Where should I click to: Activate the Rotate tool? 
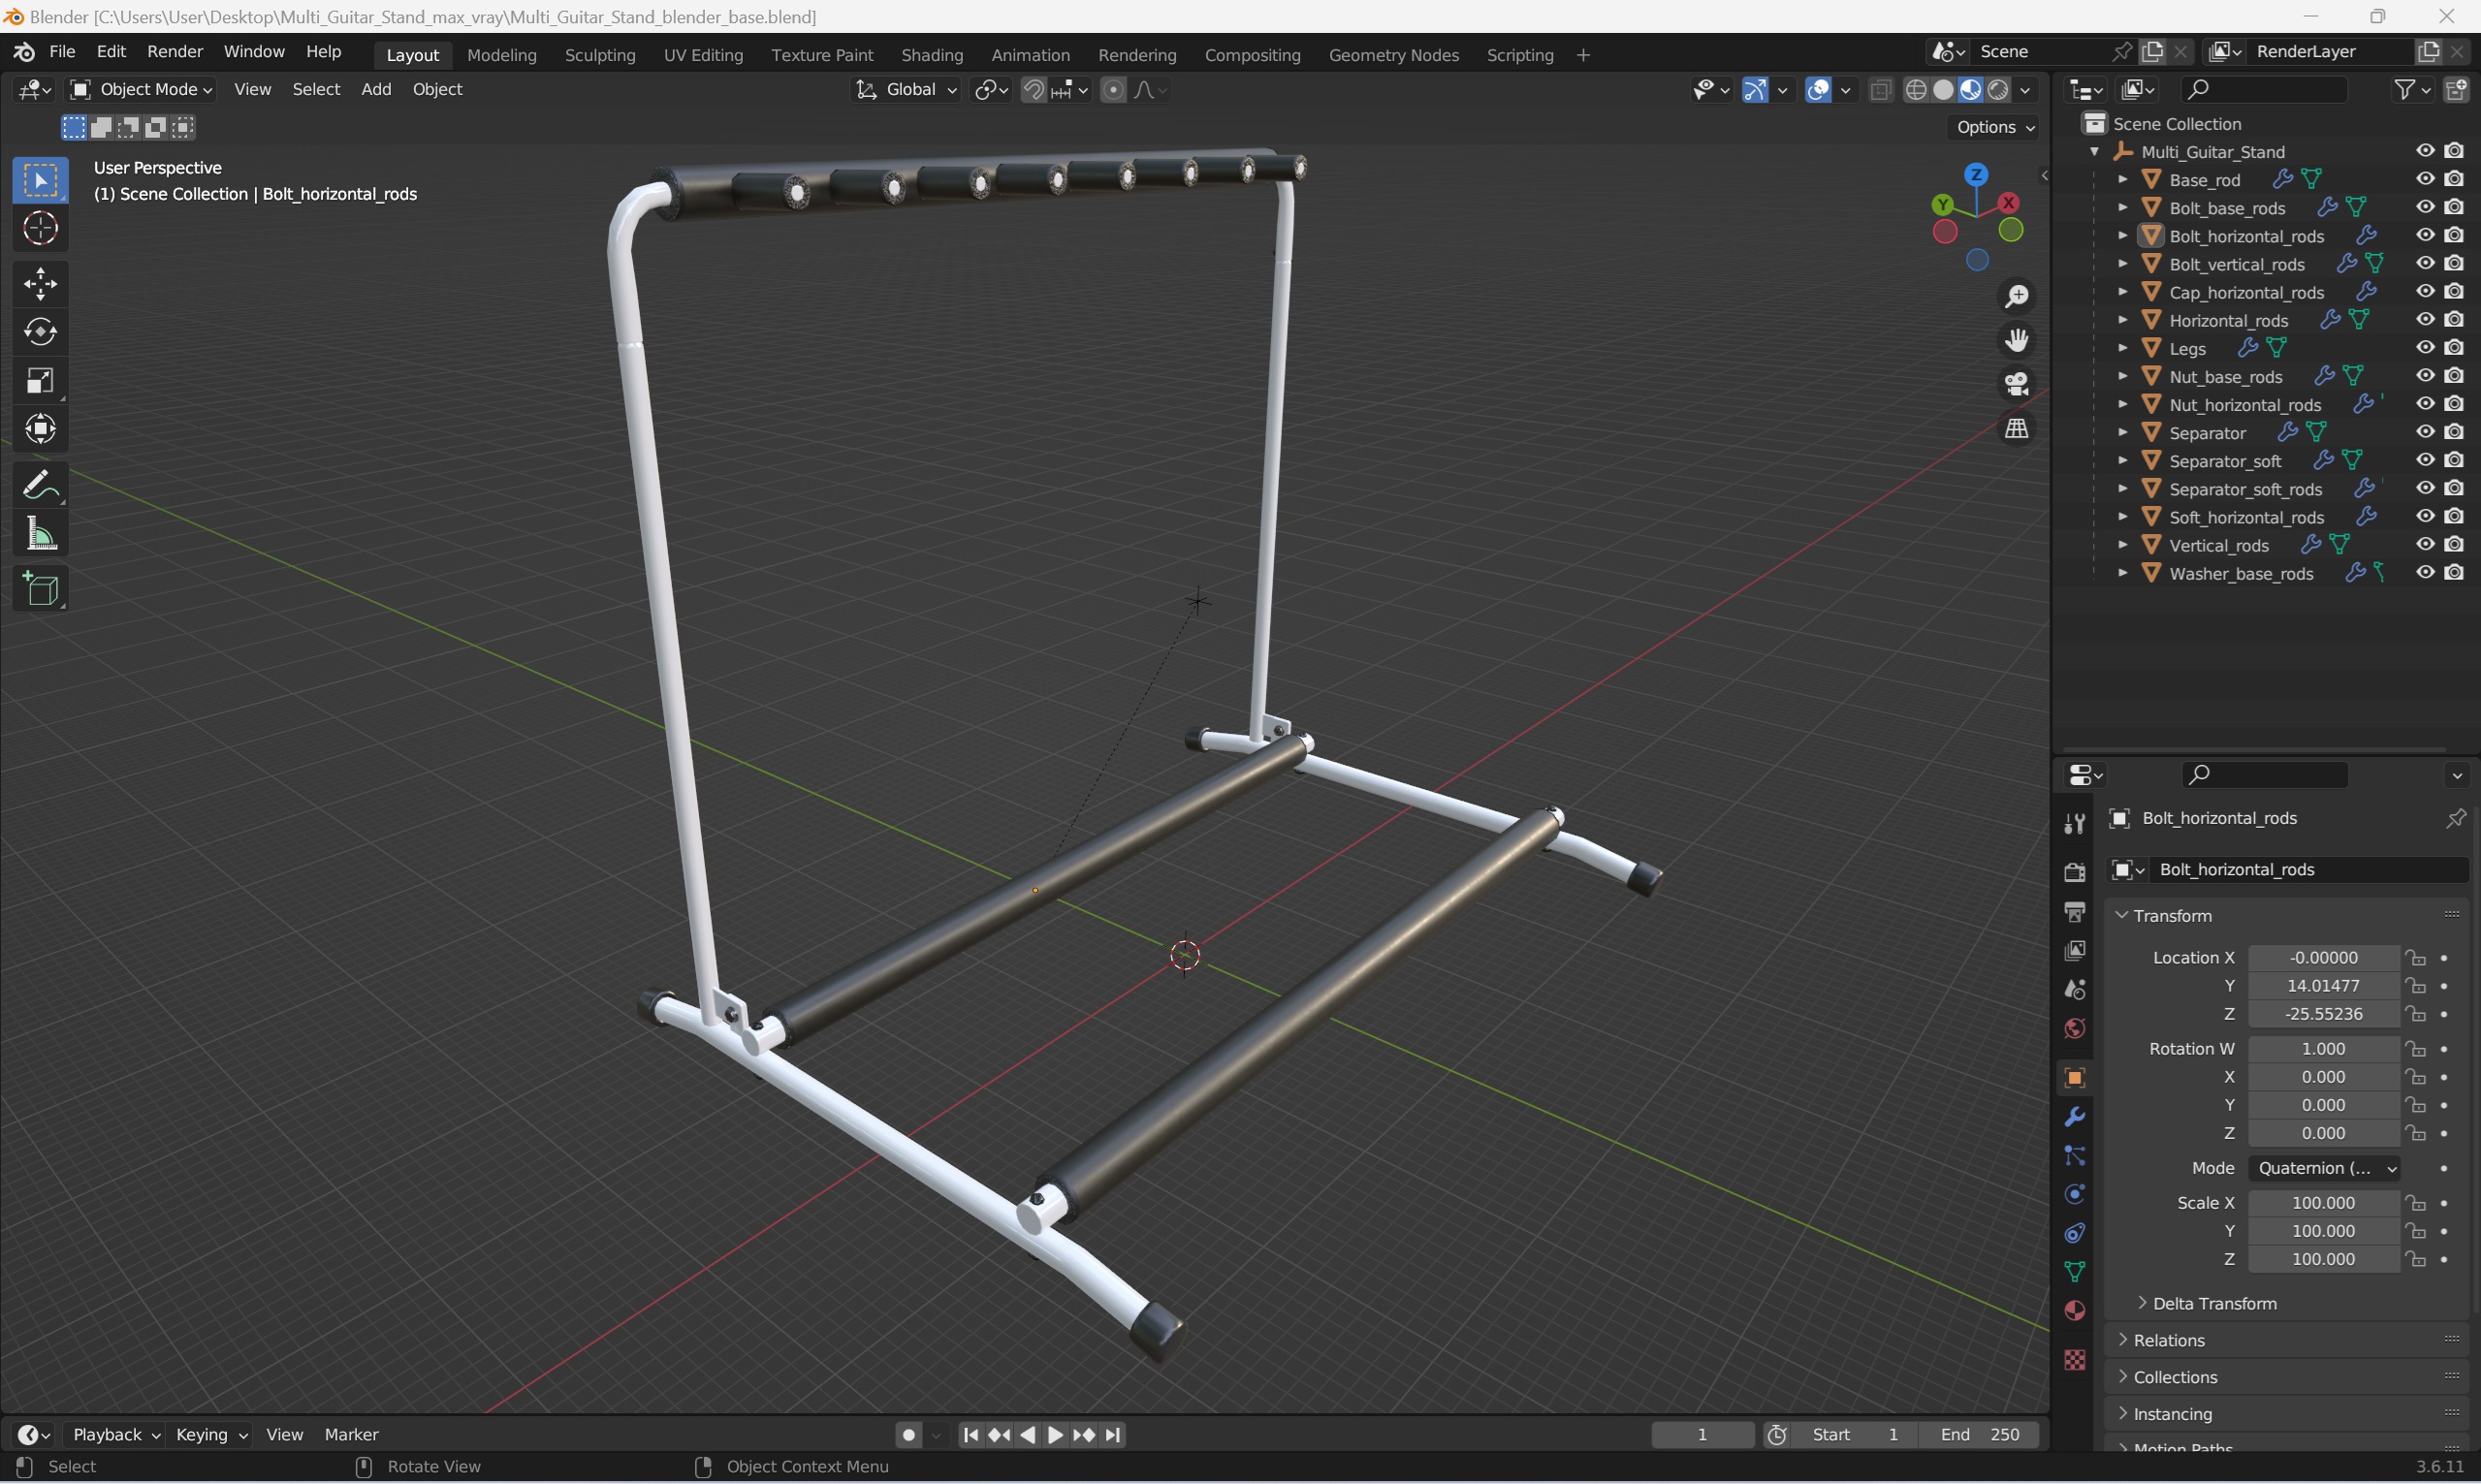tap(40, 332)
